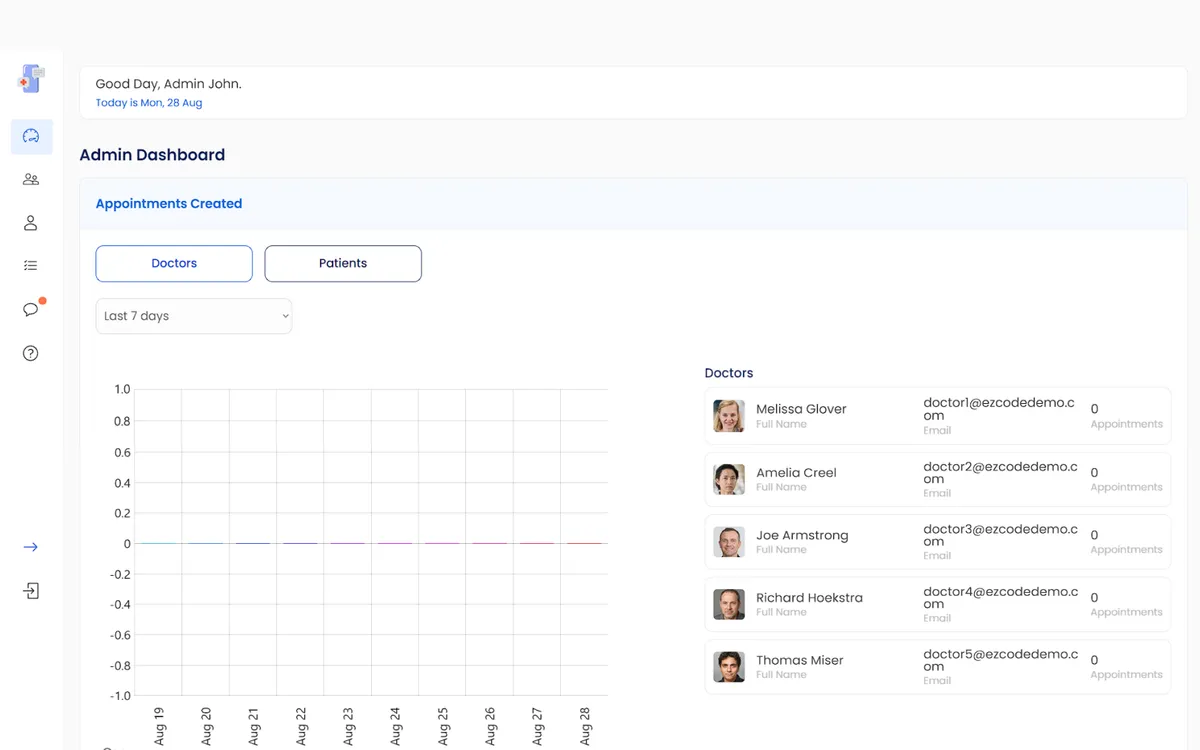This screenshot has width=1200, height=750.
Task: Select the Thomas Miser name text
Action: [x=800, y=660]
